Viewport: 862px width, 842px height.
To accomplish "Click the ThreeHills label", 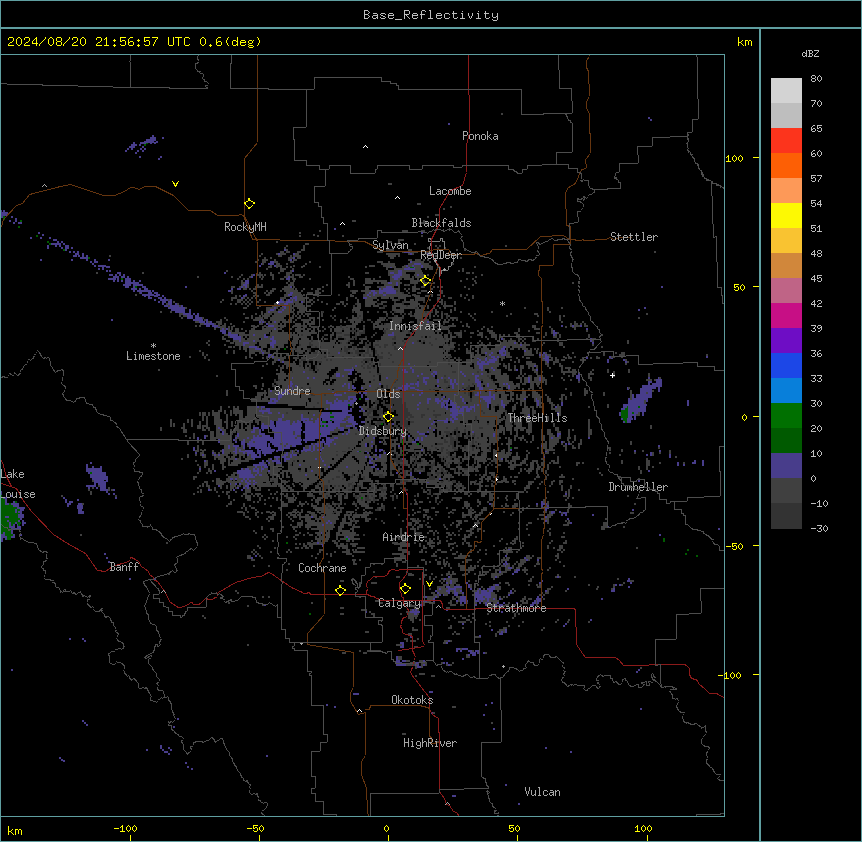I will coord(537,418).
